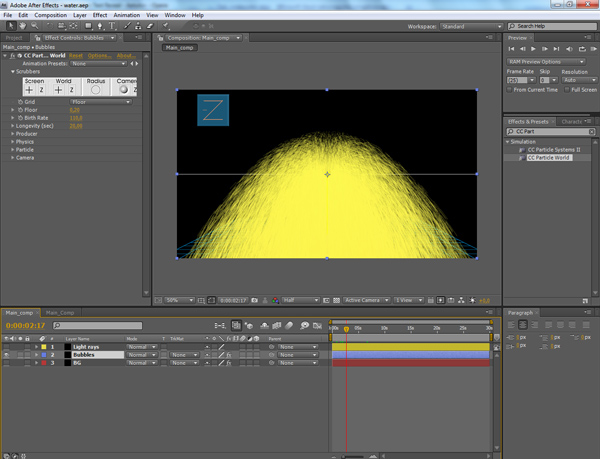Switch to the Project tab
600x459 pixels.
pyautogui.click(x=14, y=38)
